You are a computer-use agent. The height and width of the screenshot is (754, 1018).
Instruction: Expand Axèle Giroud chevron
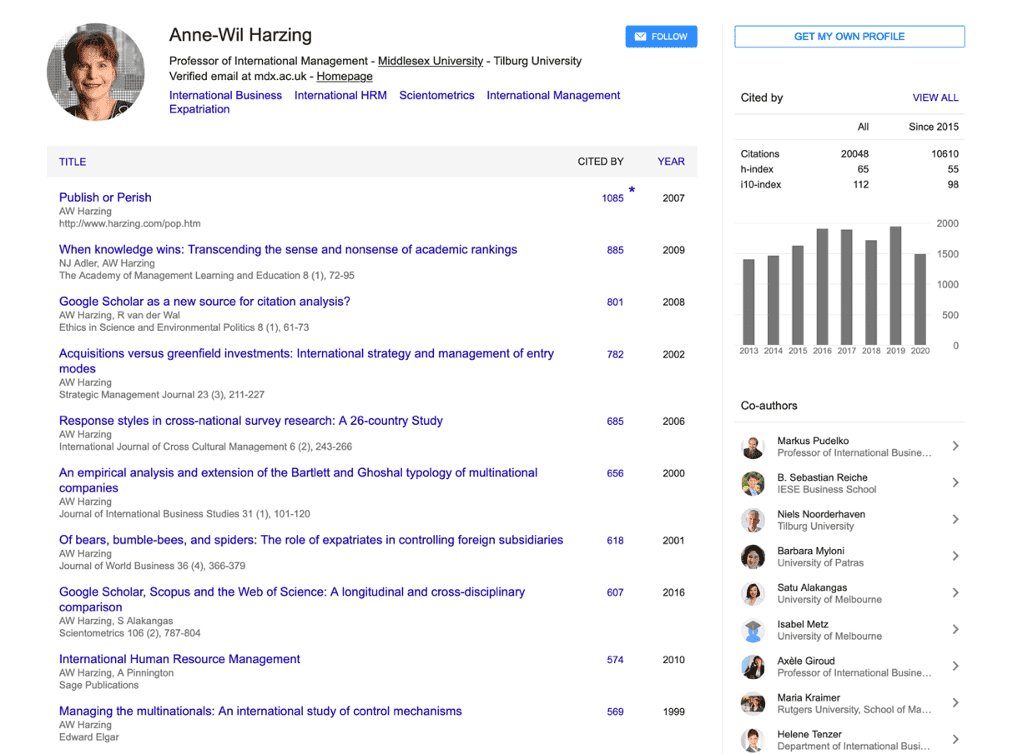tap(956, 666)
